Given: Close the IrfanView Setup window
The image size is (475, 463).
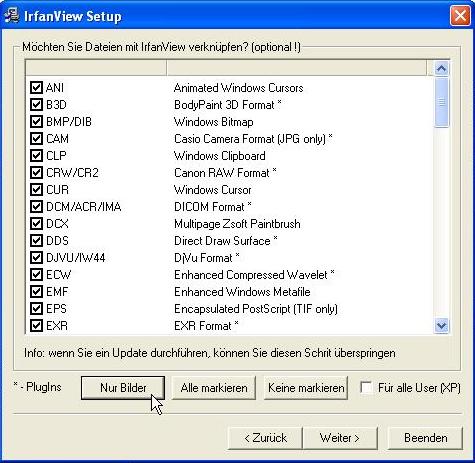Looking at the screenshot, I should click(460, 16).
